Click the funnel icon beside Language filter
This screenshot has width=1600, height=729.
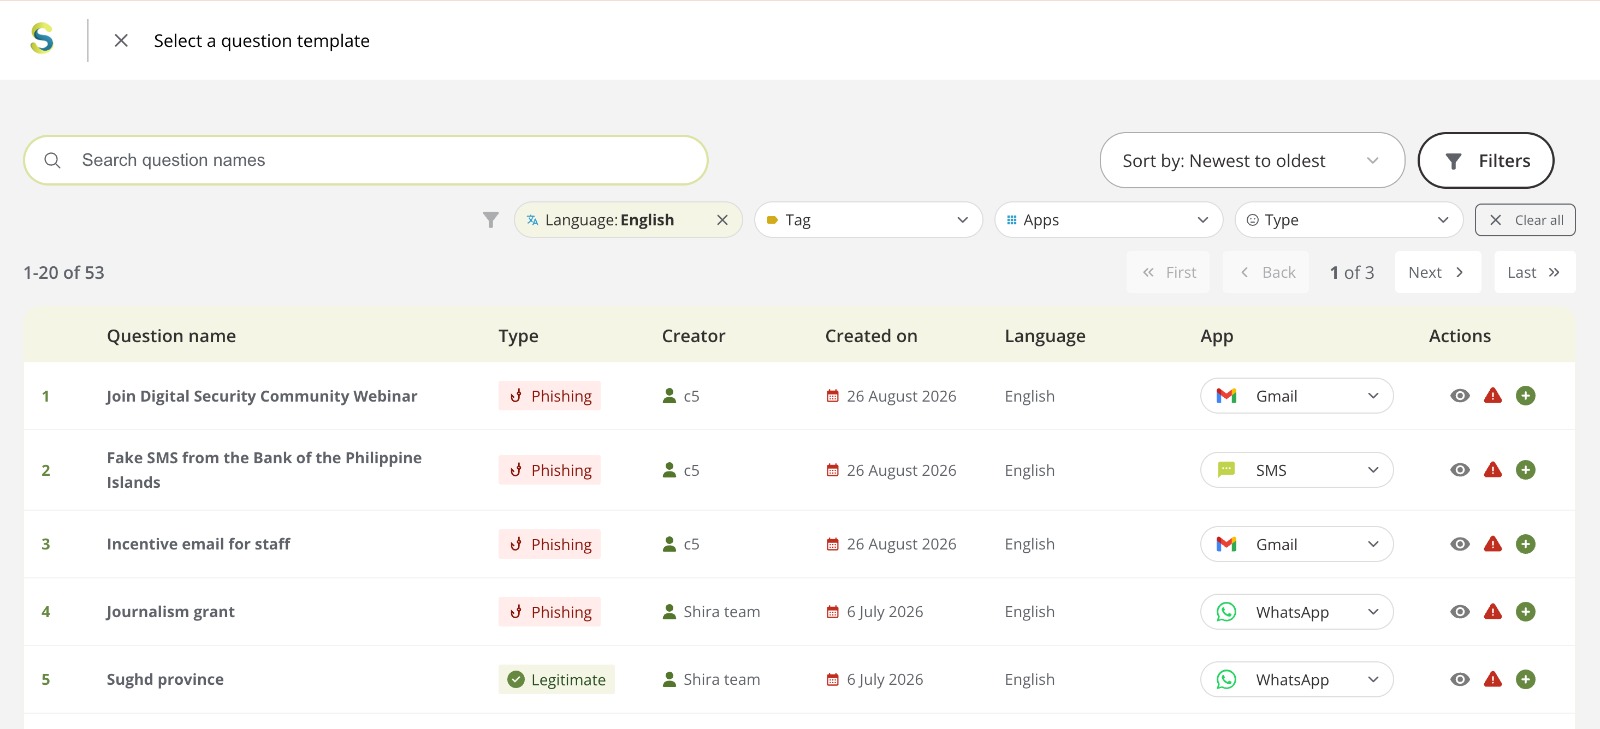point(490,220)
